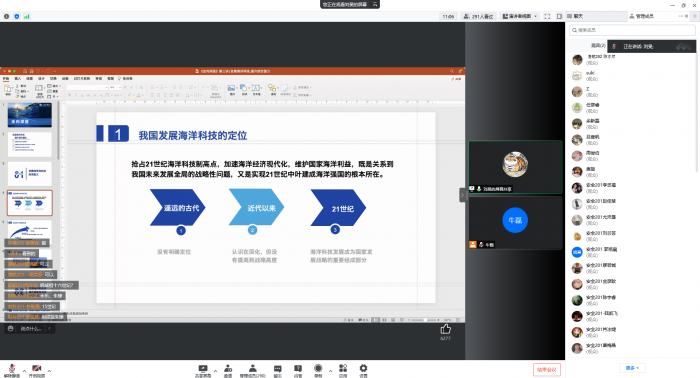The width and height of the screenshot is (700, 378).
Task: Open settings gear in bottom toolbar
Action: tap(363, 368)
